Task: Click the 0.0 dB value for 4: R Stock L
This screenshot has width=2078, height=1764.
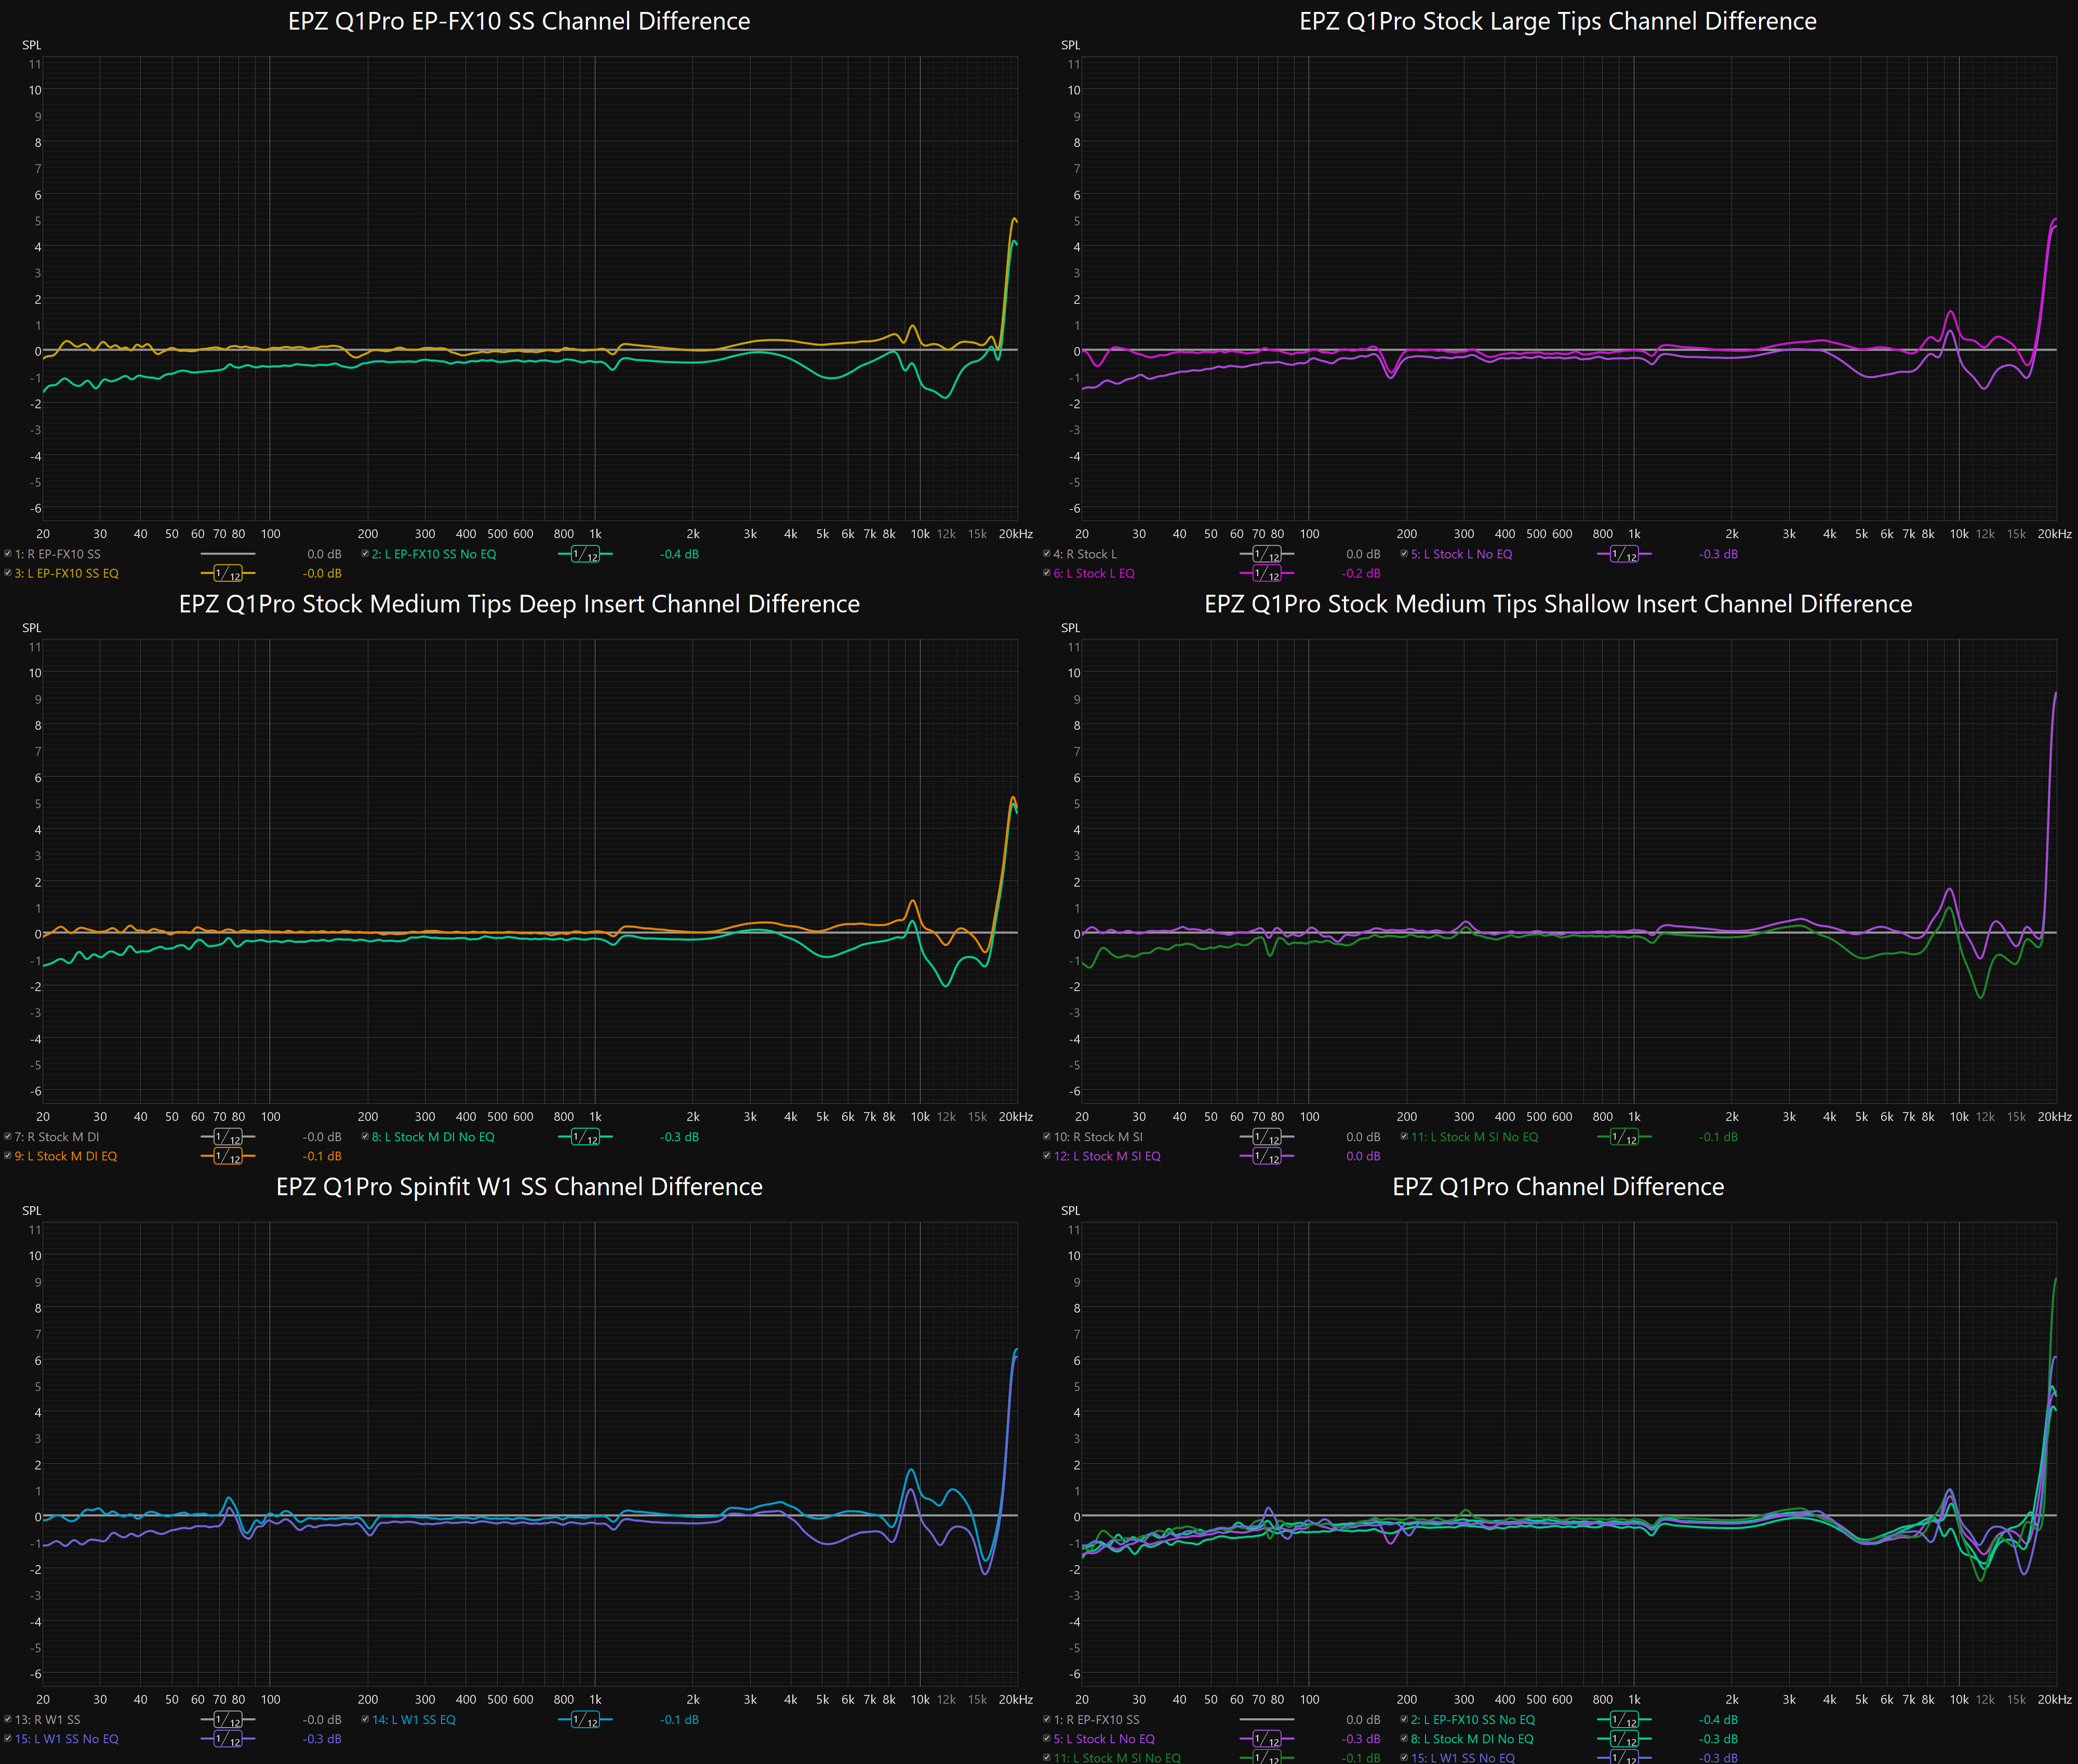Action: (1363, 554)
